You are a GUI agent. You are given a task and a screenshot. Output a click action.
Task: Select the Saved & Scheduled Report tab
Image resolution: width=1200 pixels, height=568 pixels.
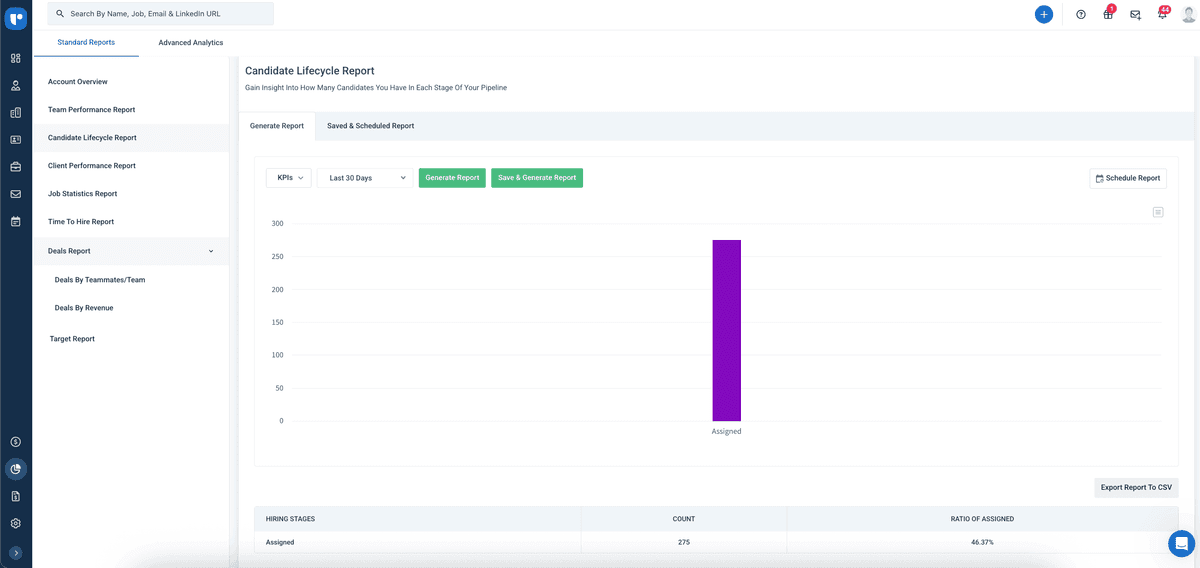370,126
